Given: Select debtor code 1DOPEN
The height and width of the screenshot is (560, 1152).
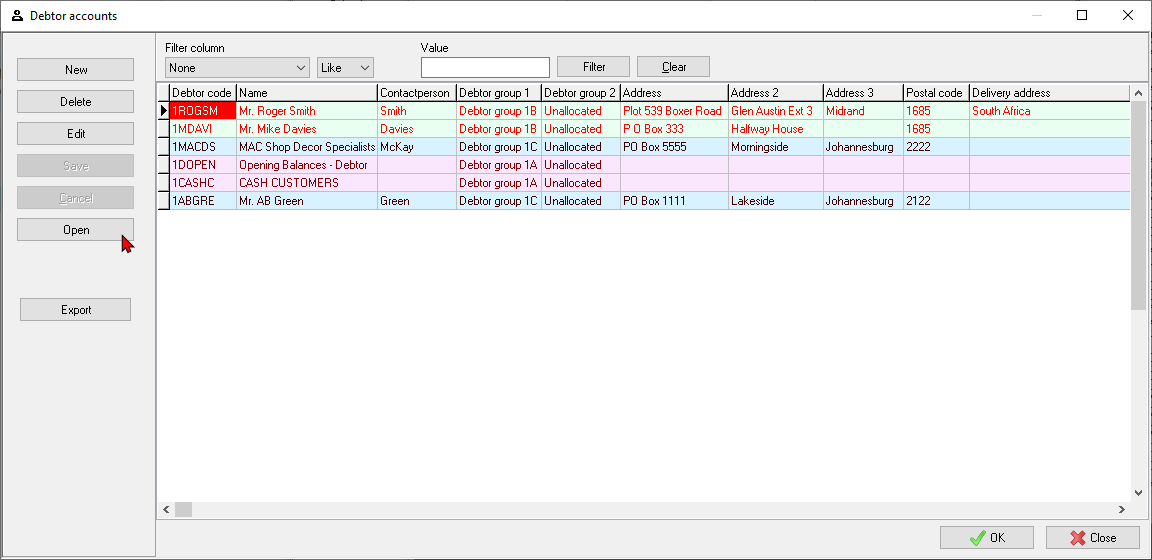Looking at the screenshot, I should 202,165.
